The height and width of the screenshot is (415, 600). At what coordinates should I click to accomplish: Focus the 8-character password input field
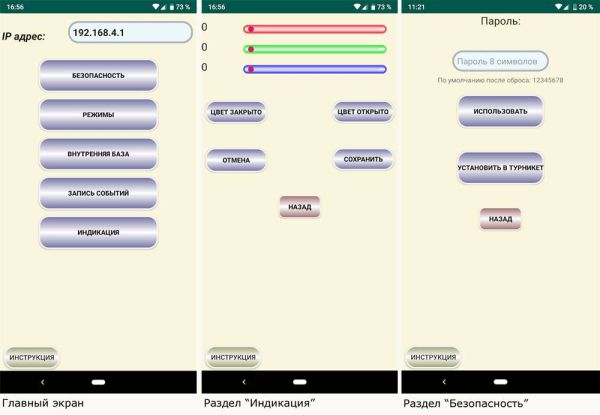(500, 62)
